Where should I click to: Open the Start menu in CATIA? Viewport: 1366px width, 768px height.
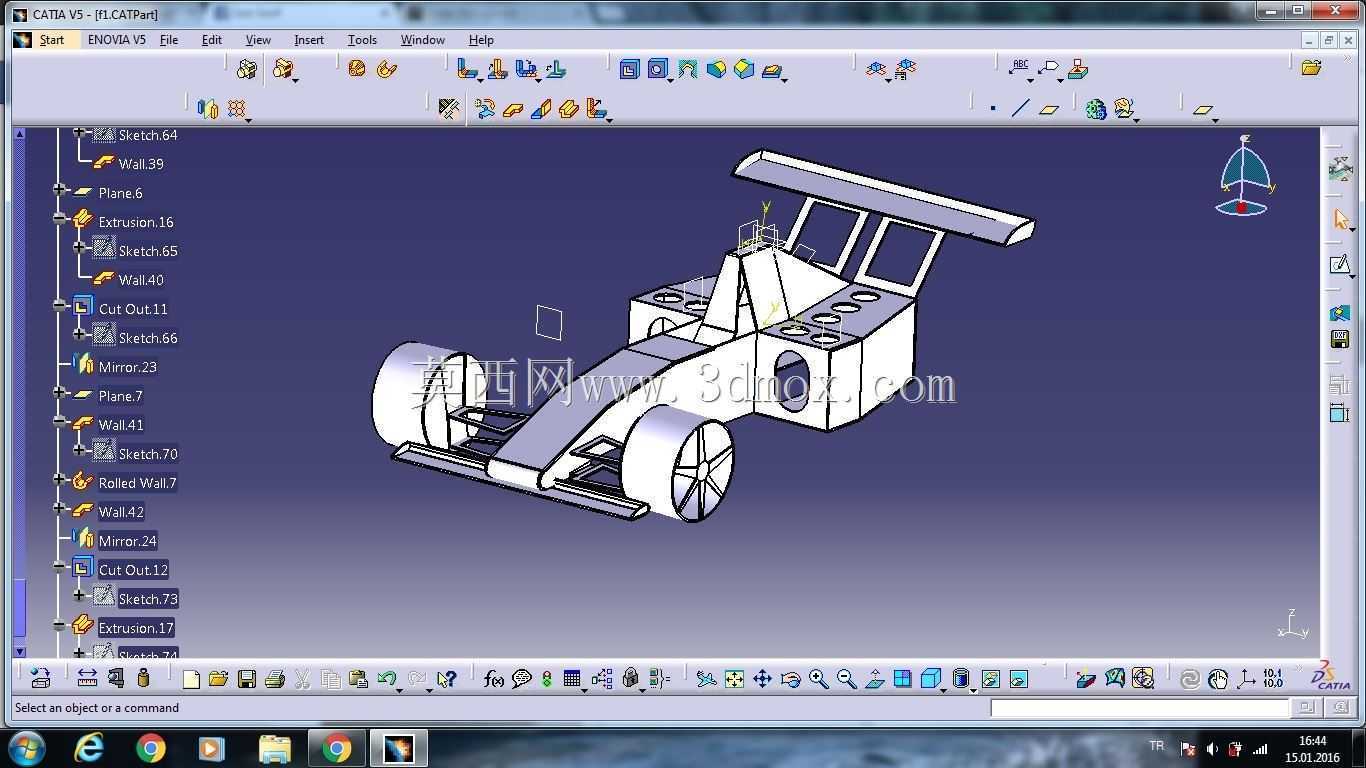52,40
